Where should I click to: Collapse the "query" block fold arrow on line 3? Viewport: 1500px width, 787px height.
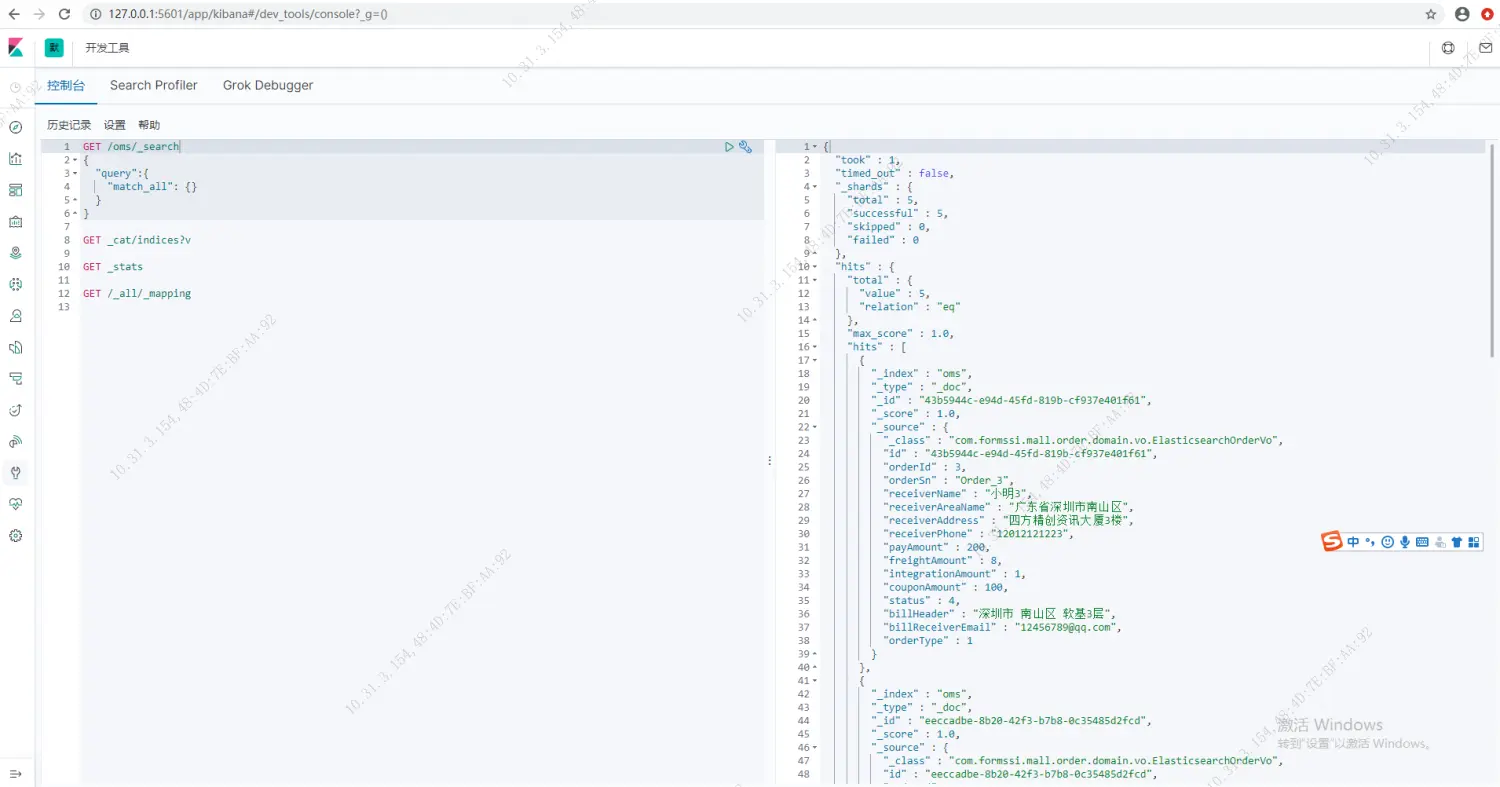[x=75, y=174]
